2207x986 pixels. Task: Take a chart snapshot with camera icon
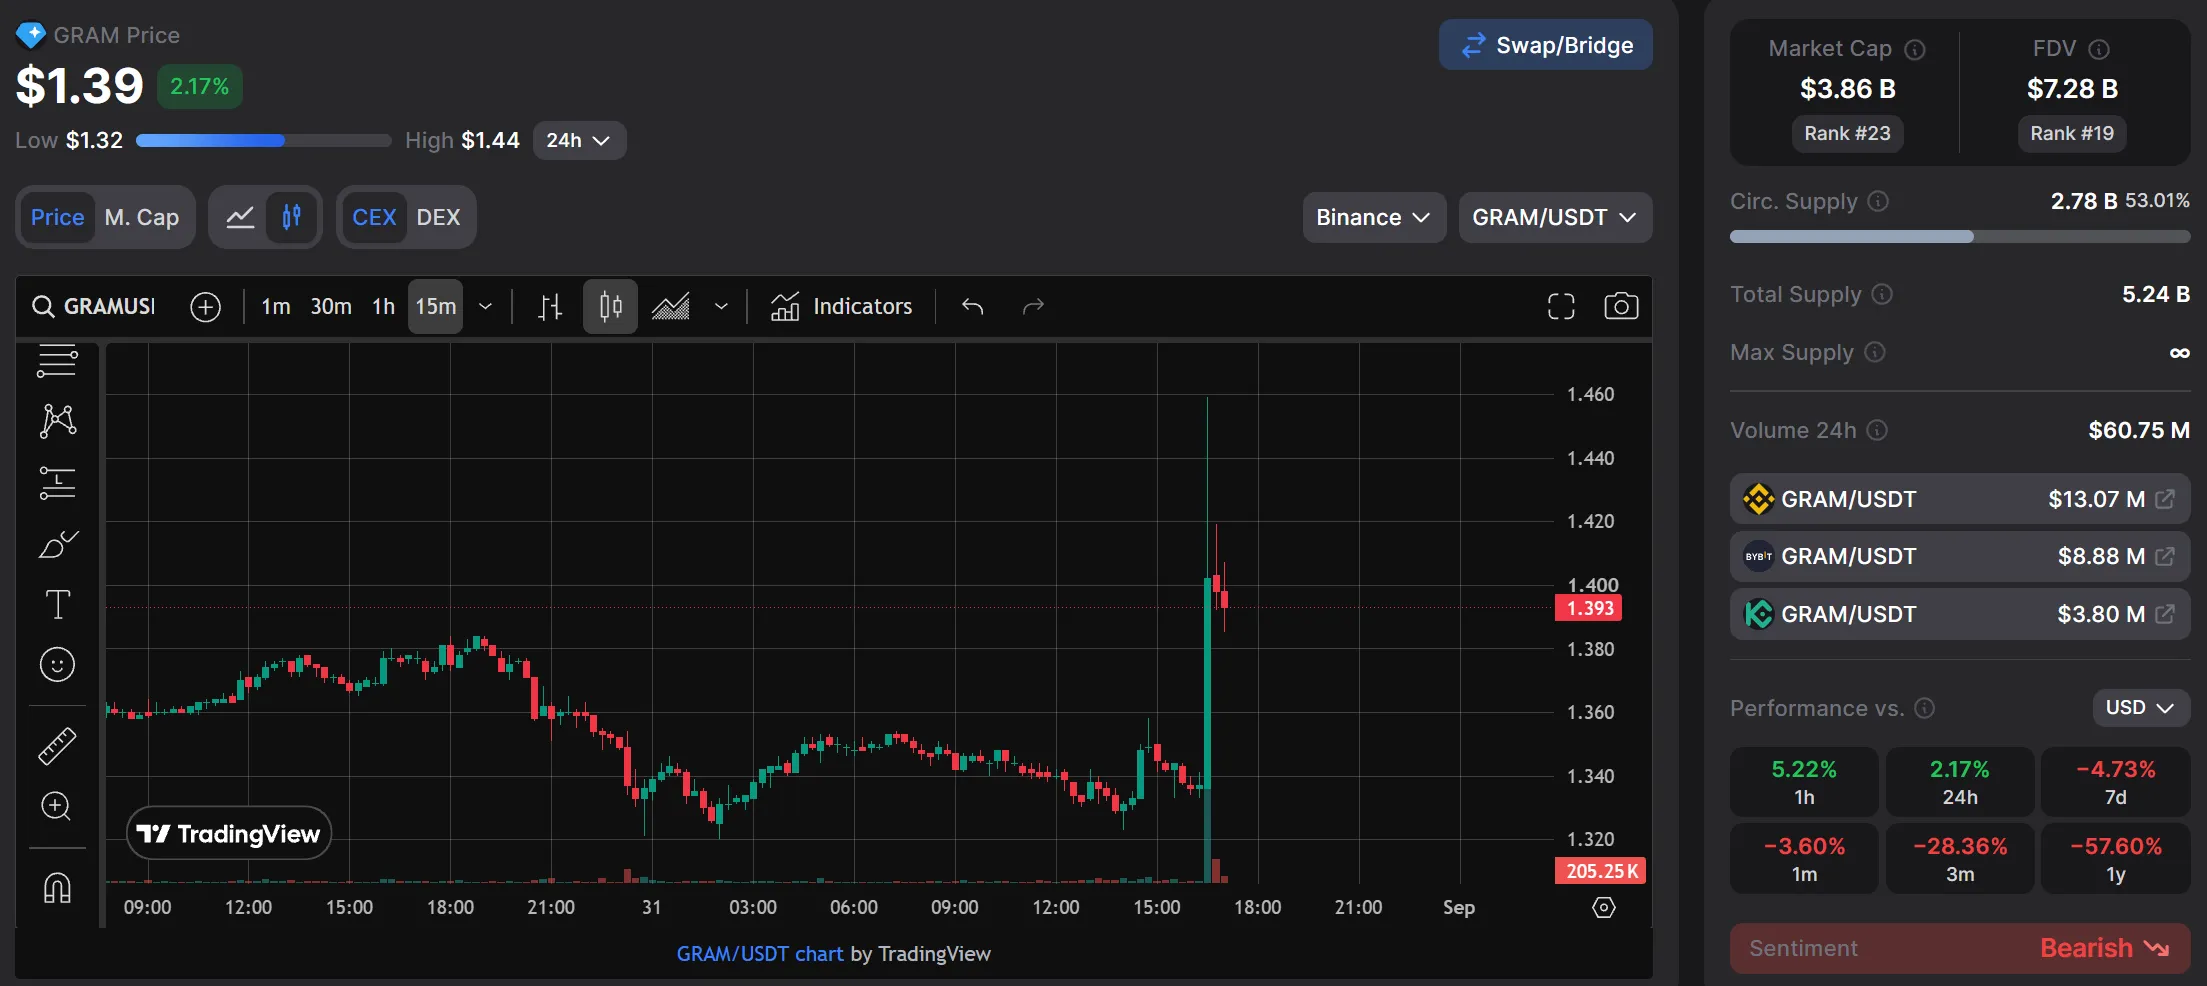click(1621, 306)
